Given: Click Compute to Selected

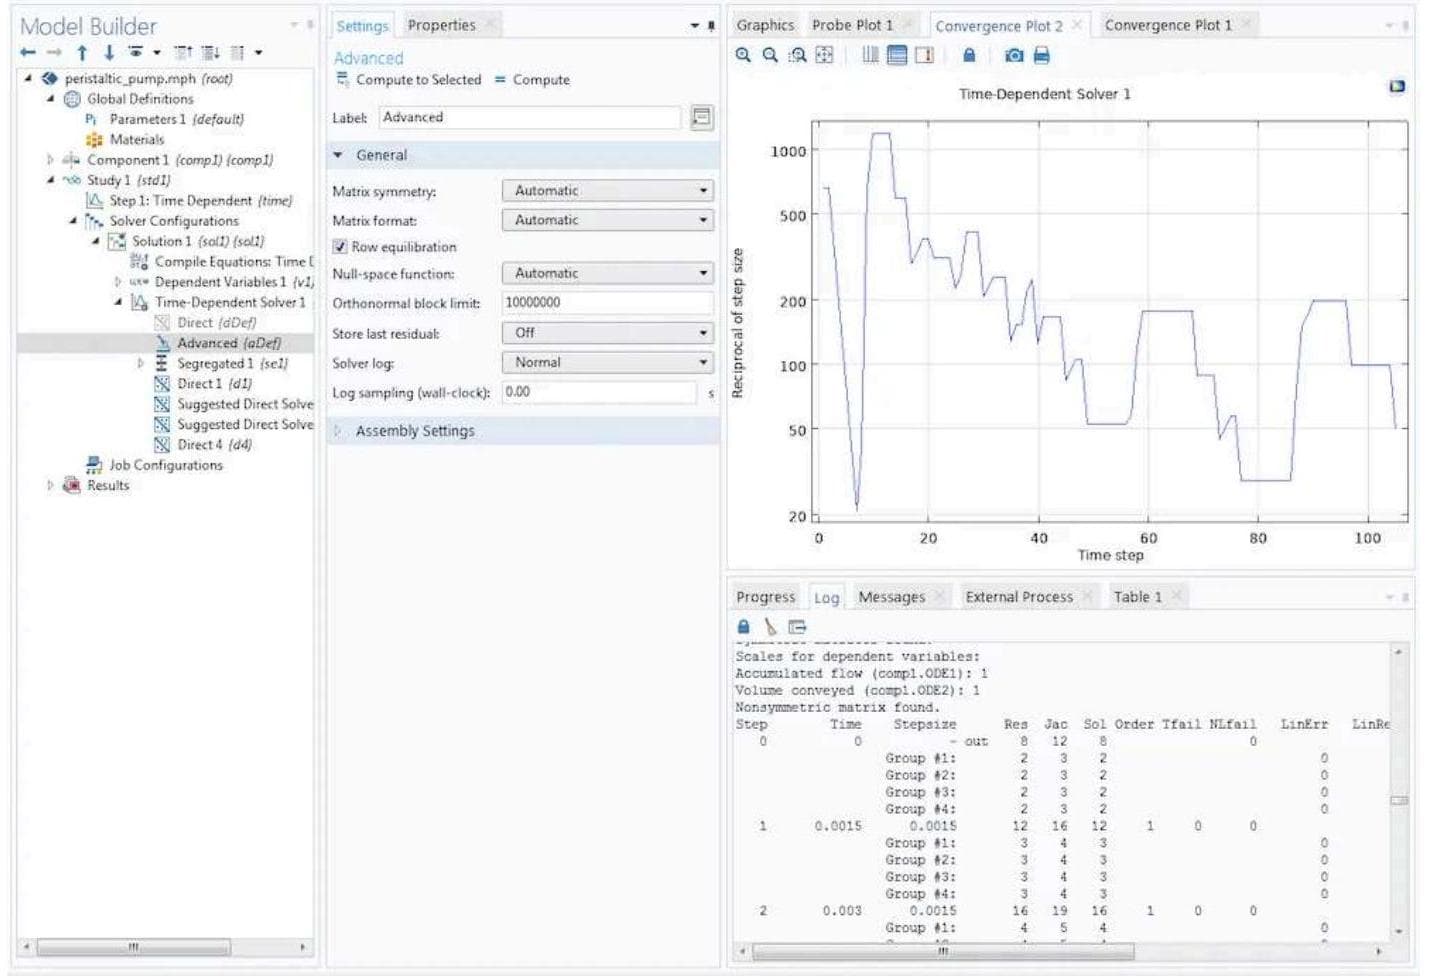Looking at the screenshot, I should (417, 80).
